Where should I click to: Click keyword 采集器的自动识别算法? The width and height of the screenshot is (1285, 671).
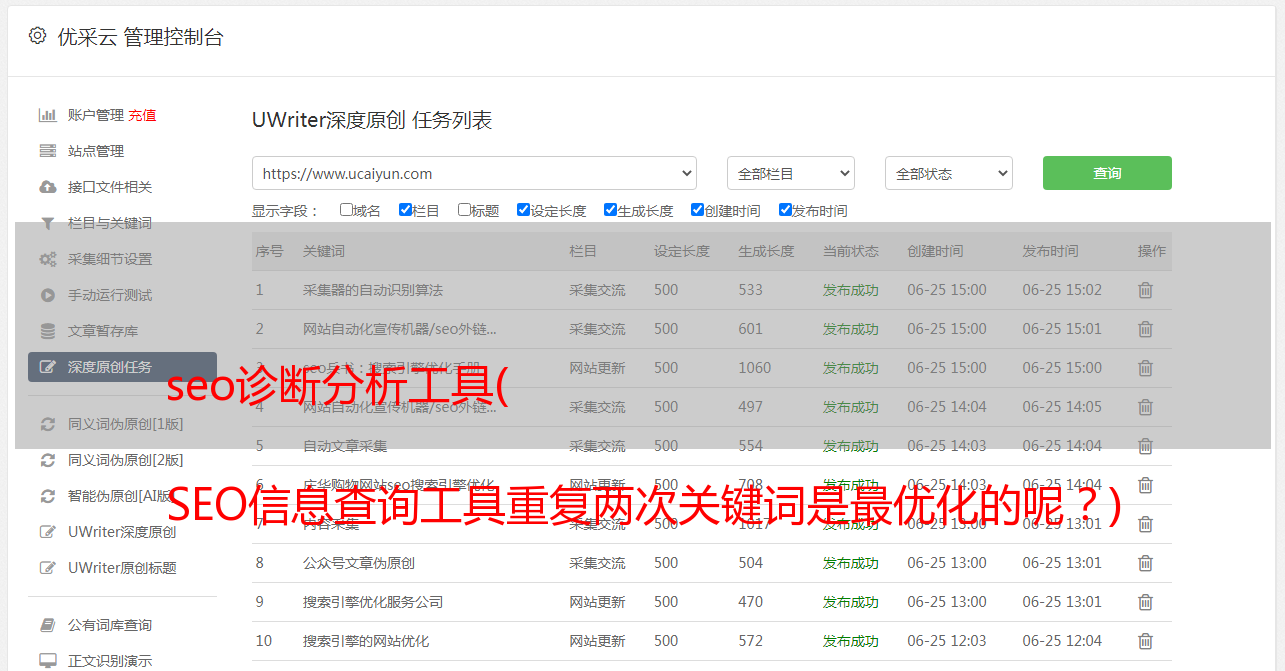tap(373, 290)
